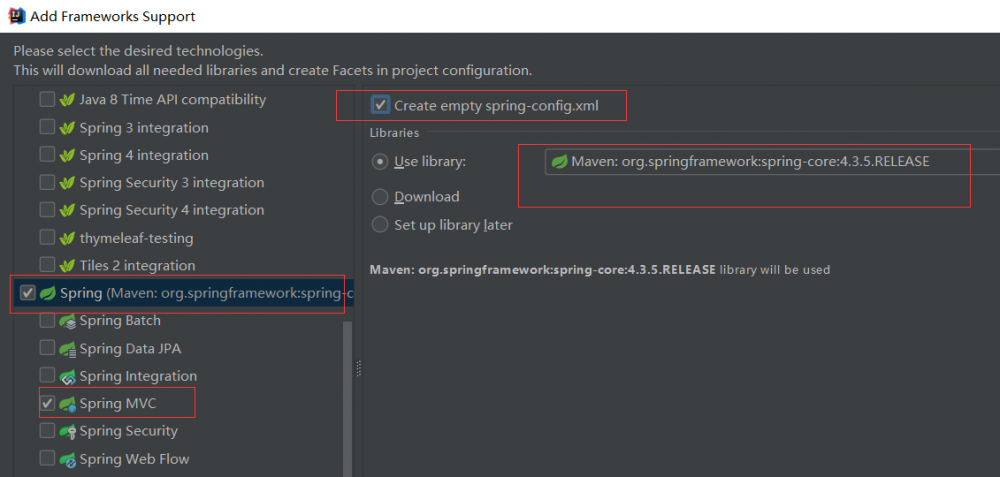1000x477 pixels.
Task: Enable Java 8 Time API compatibility checkbox
Action: point(47,99)
